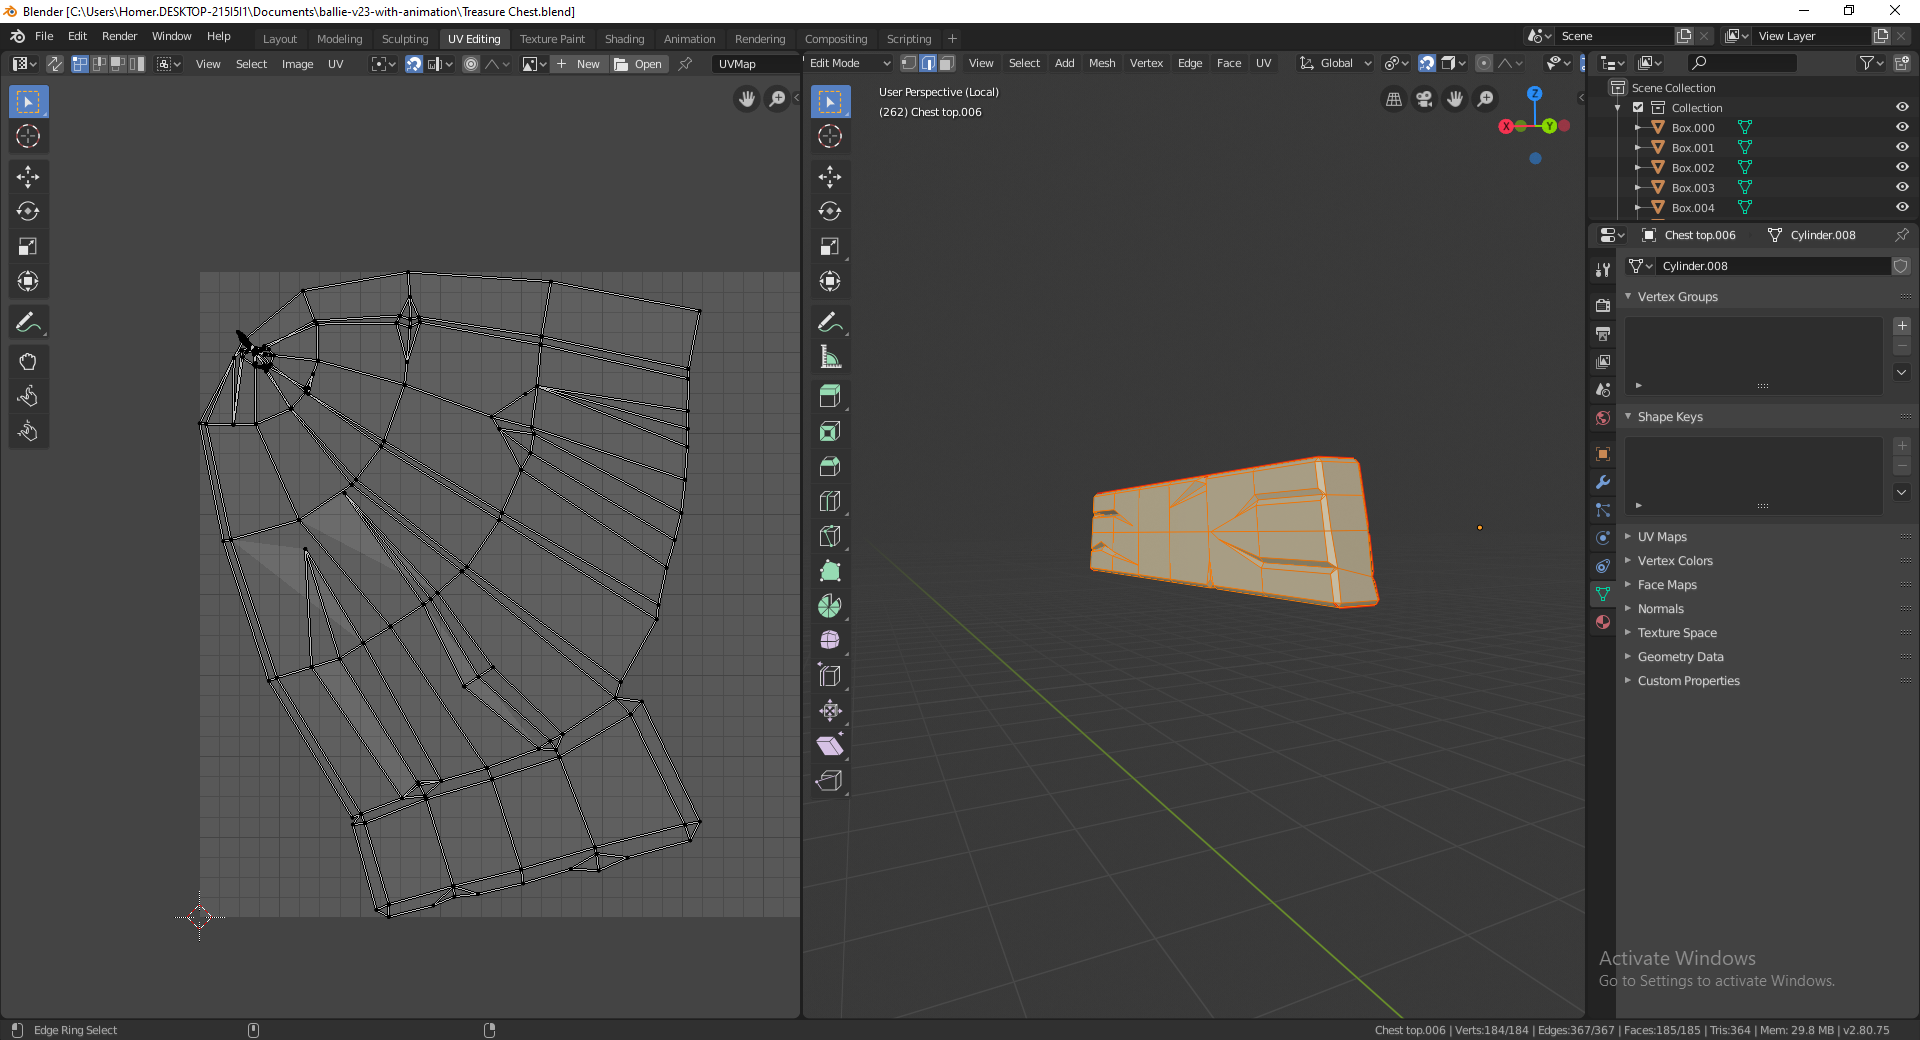This screenshot has width=1920, height=1040.
Task: Click the Open image button
Action: point(639,64)
